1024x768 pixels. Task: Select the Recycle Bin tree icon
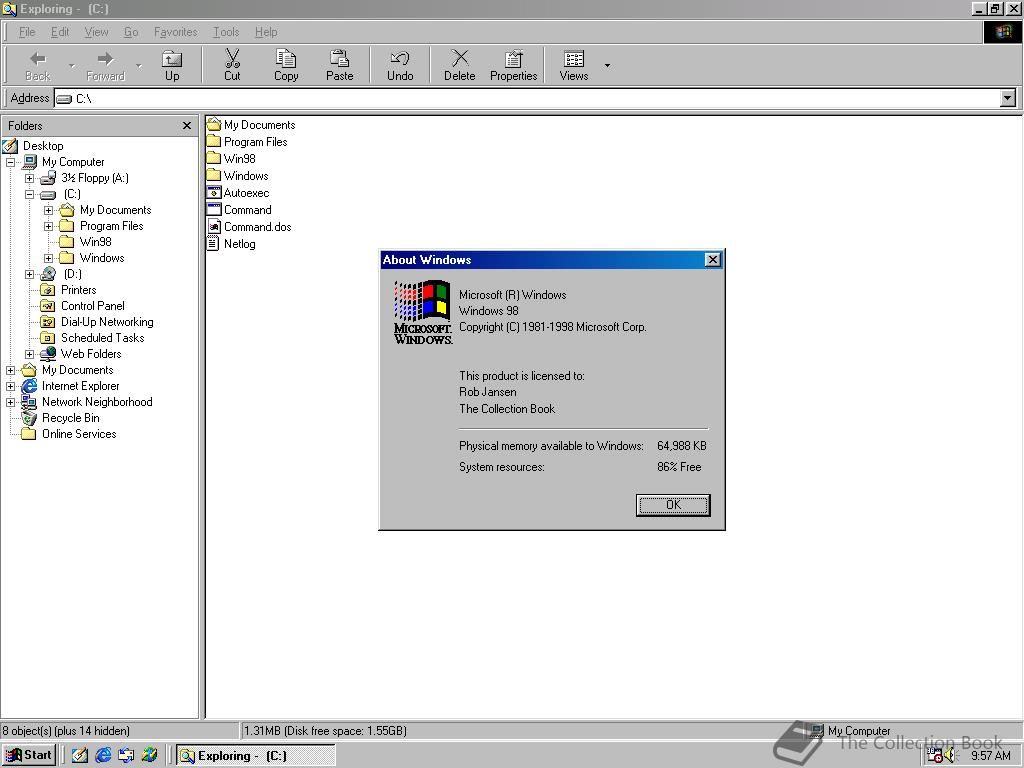coord(29,418)
